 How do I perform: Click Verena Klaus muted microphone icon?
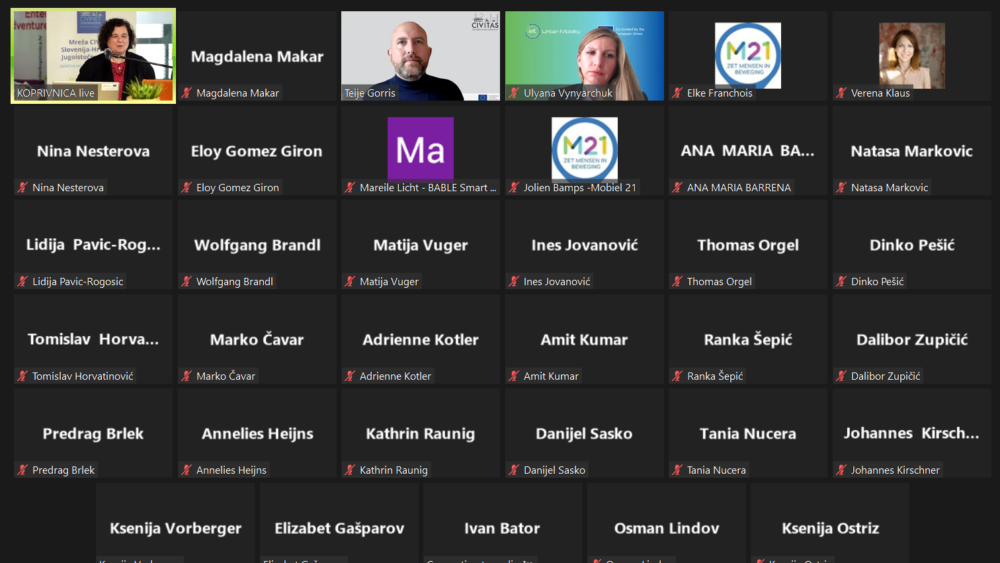[841, 93]
